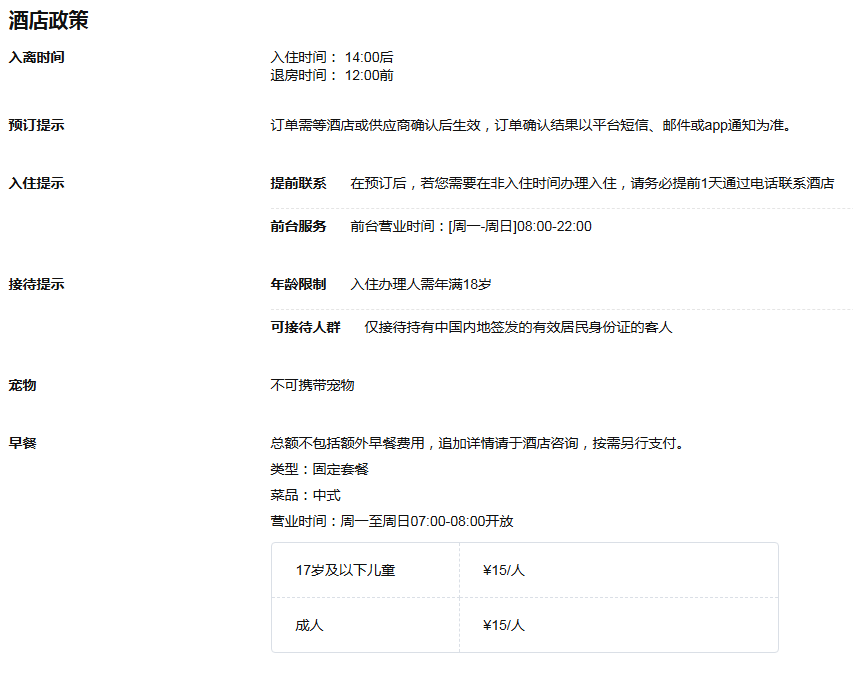Click the order confirmation notice text
The image size is (853, 677).
[531, 125]
